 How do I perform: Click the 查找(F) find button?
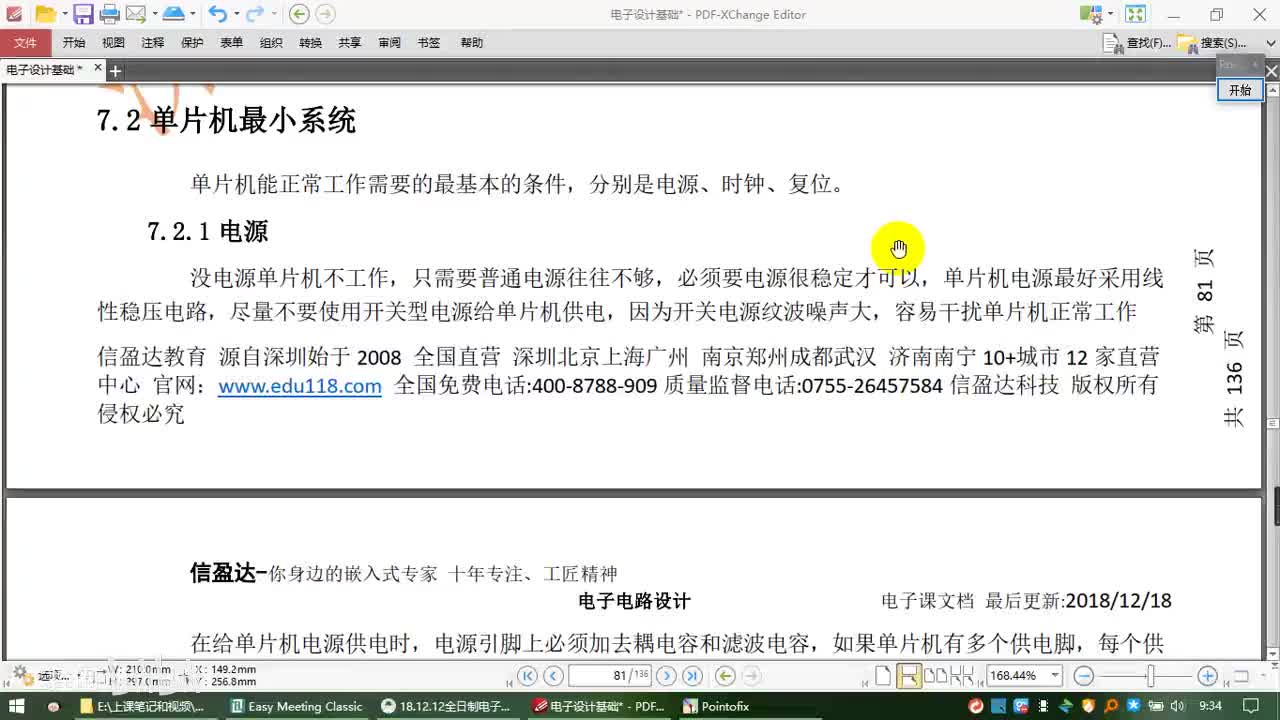click(x=1136, y=43)
